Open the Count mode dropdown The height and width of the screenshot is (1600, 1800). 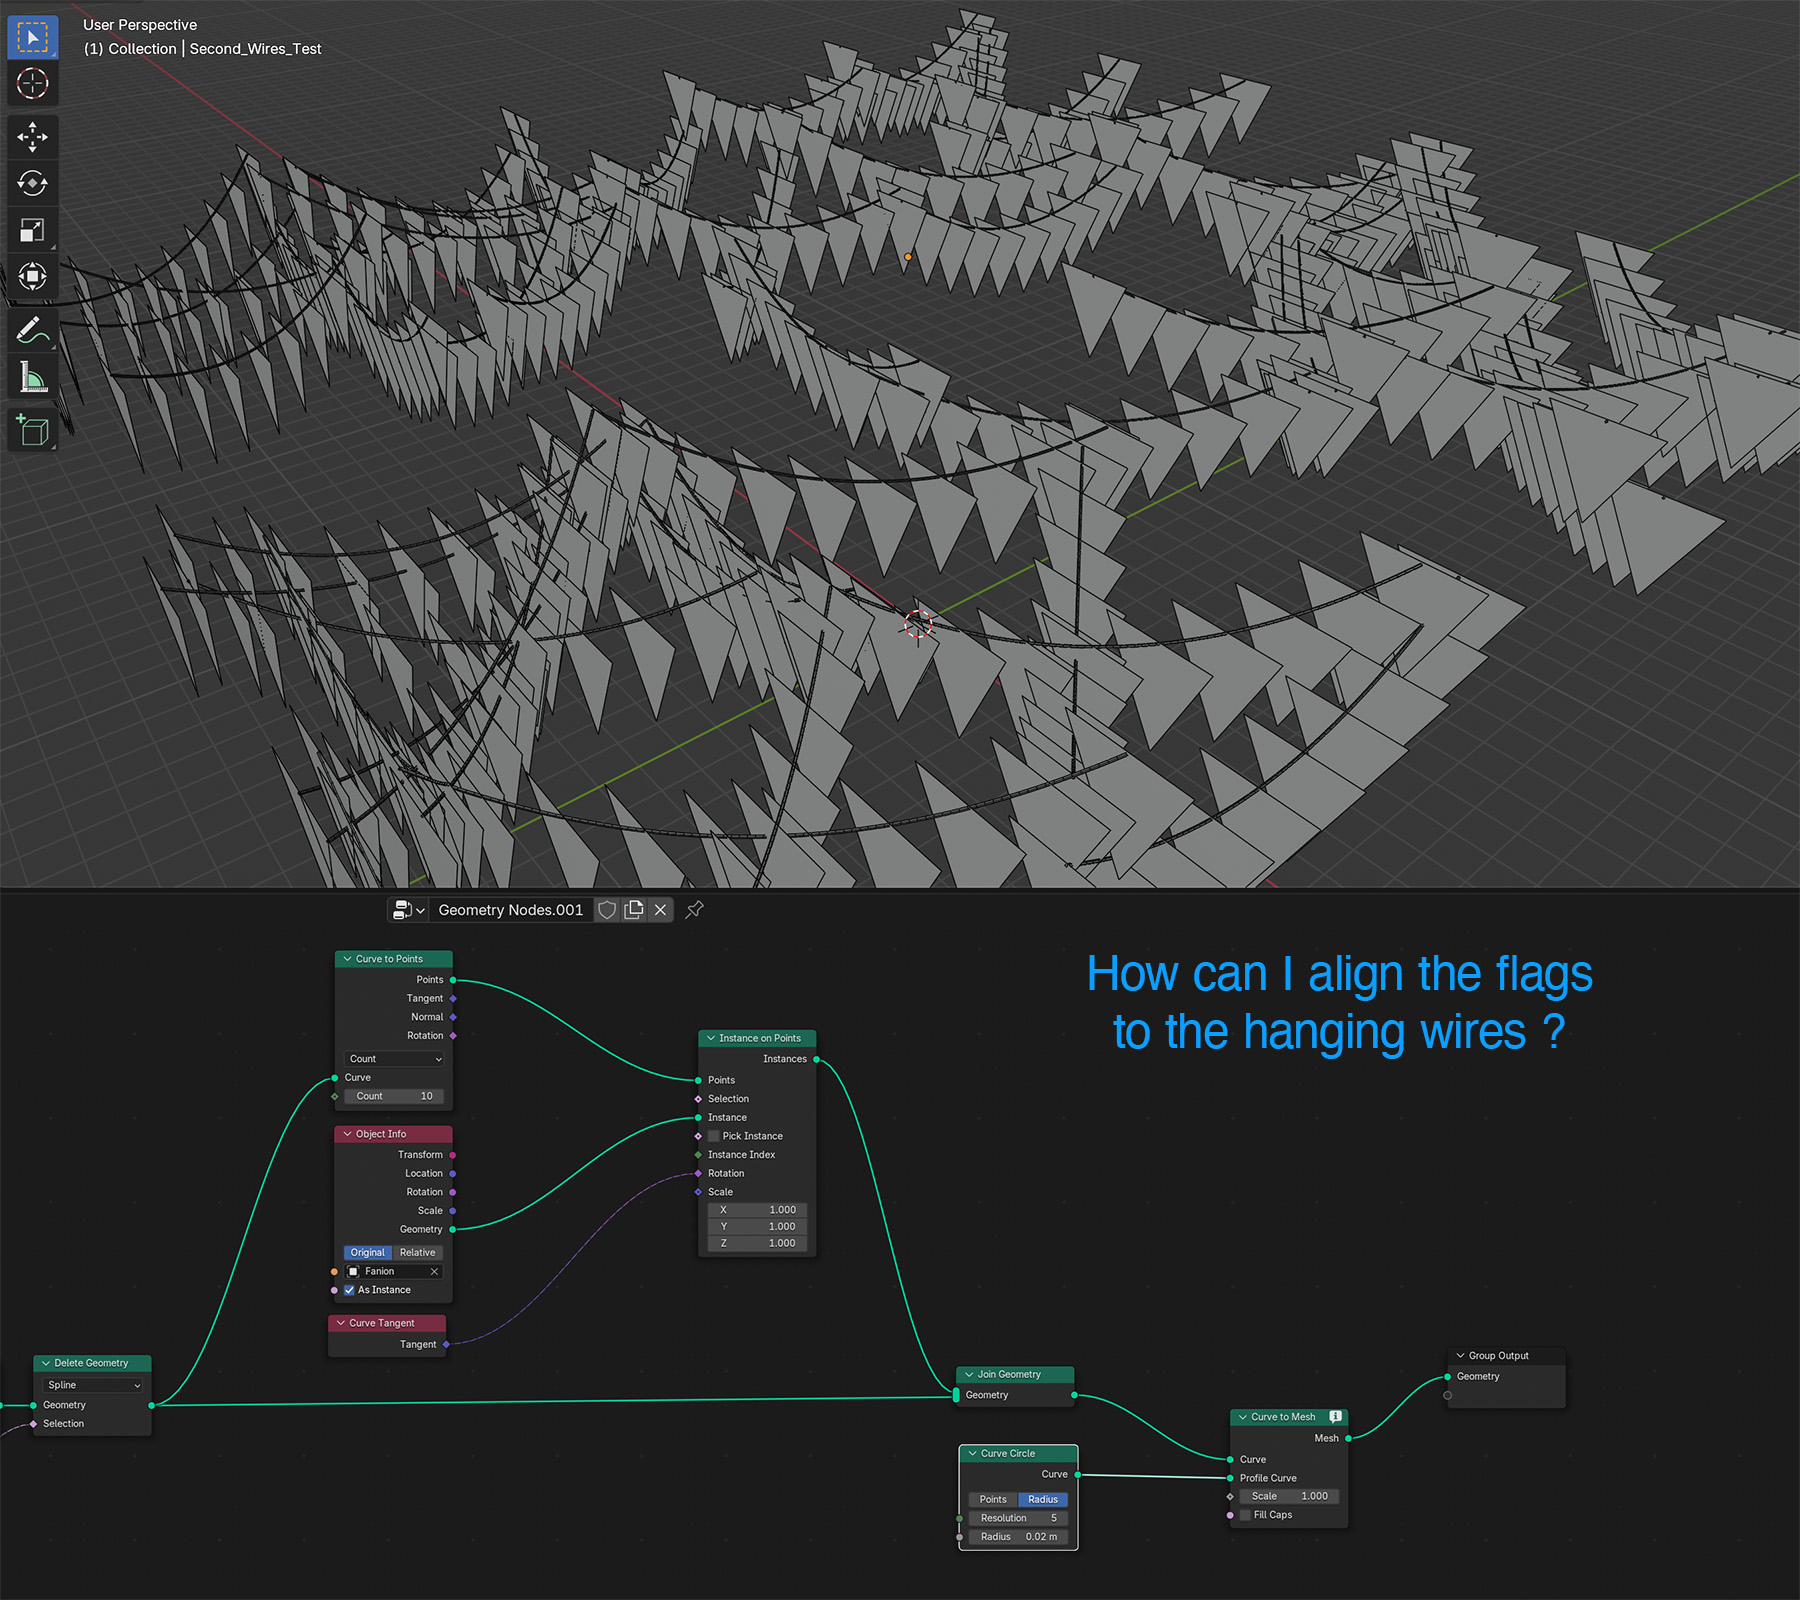pos(394,1059)
